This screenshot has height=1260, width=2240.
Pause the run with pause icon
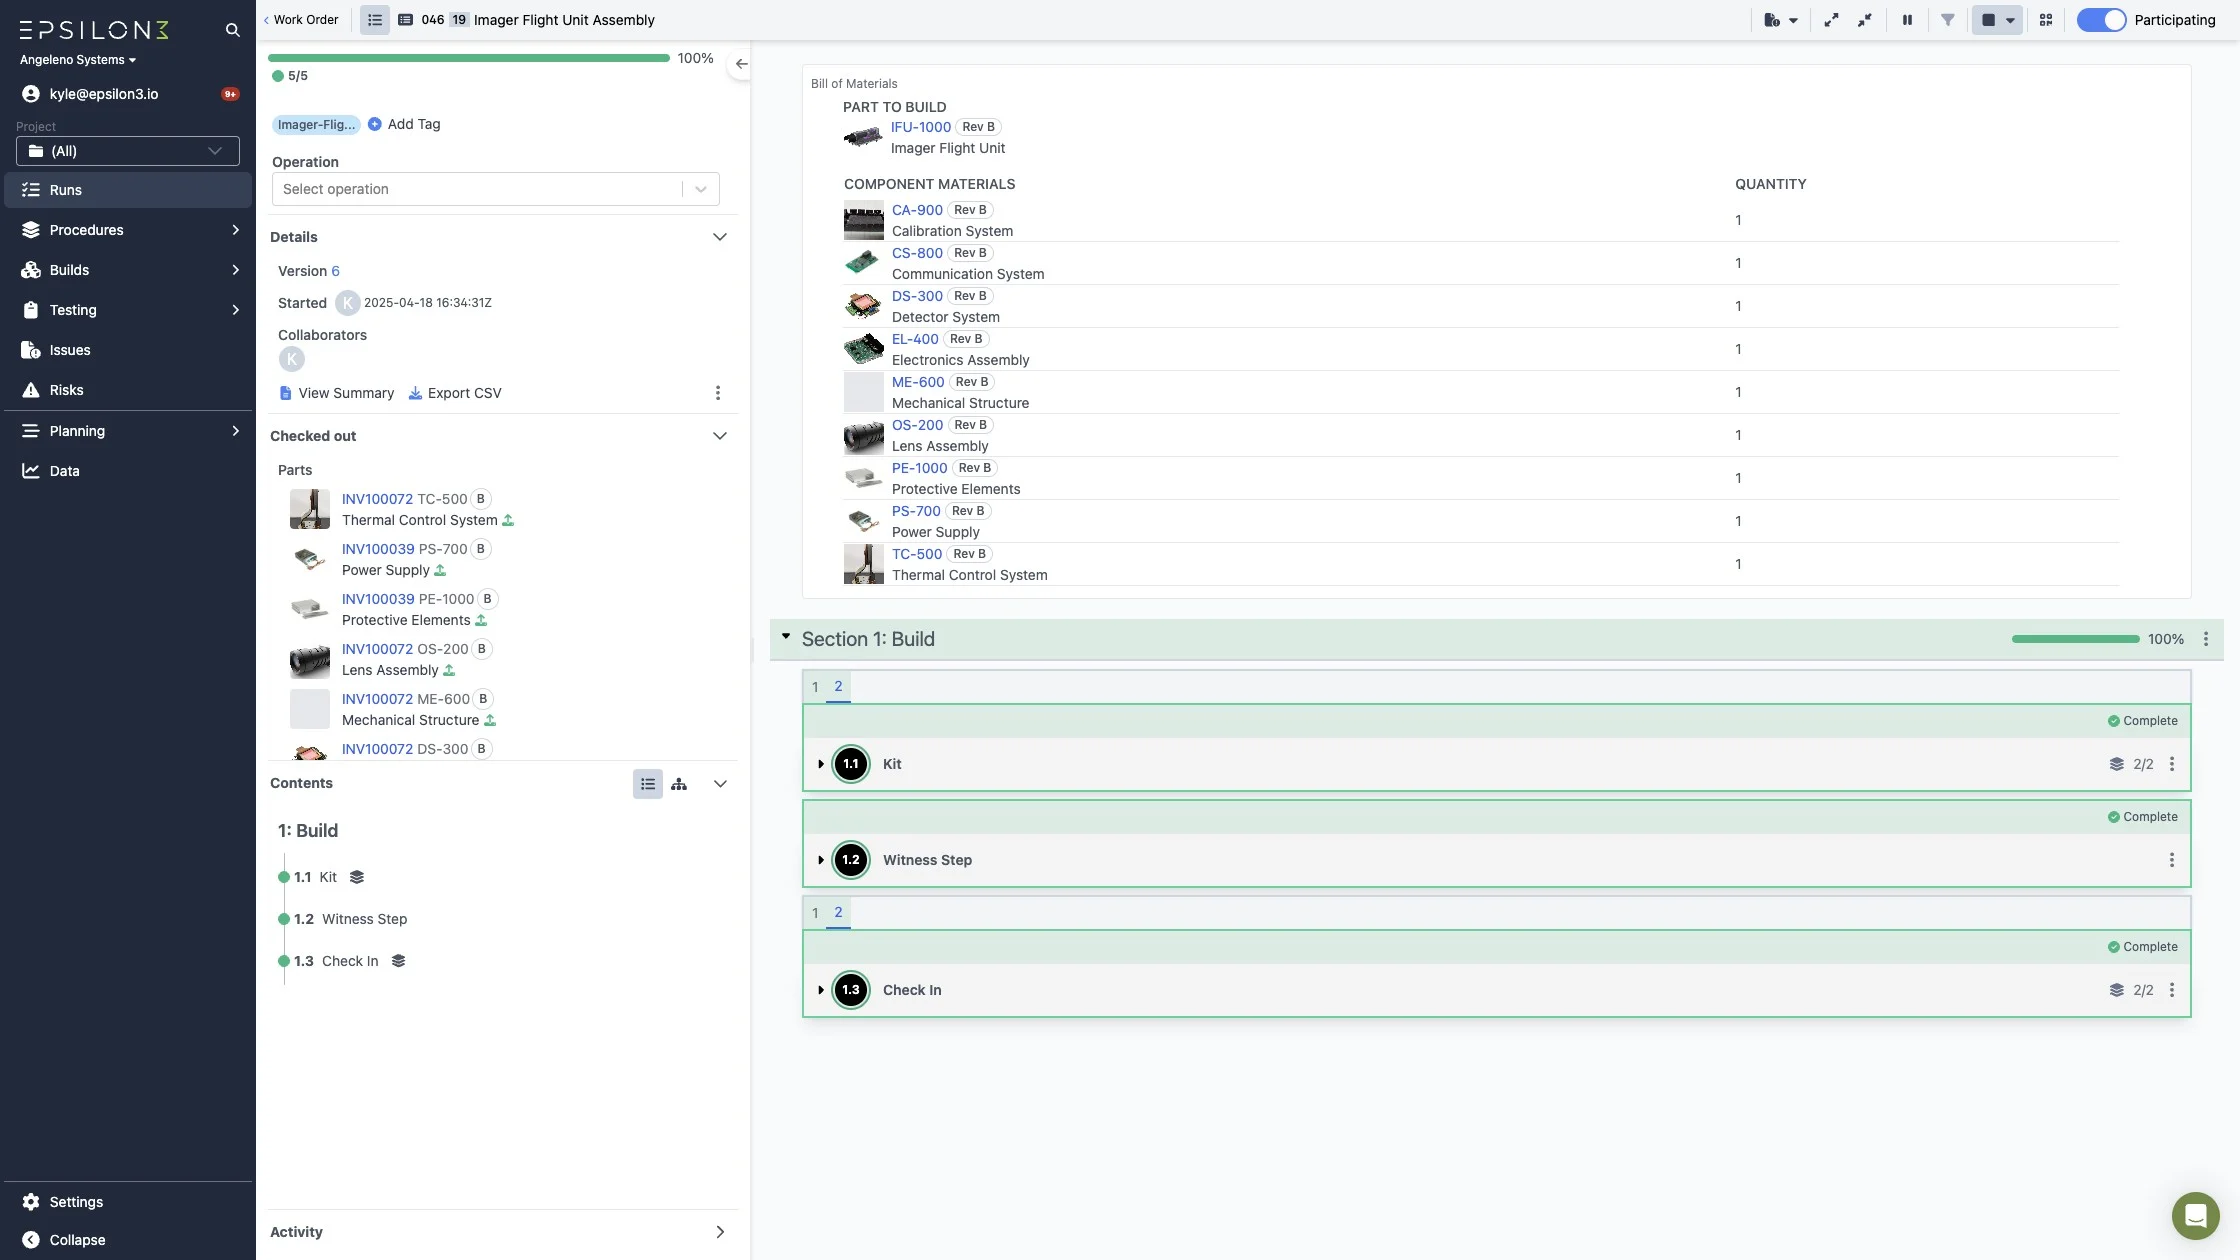(1907, 20)
